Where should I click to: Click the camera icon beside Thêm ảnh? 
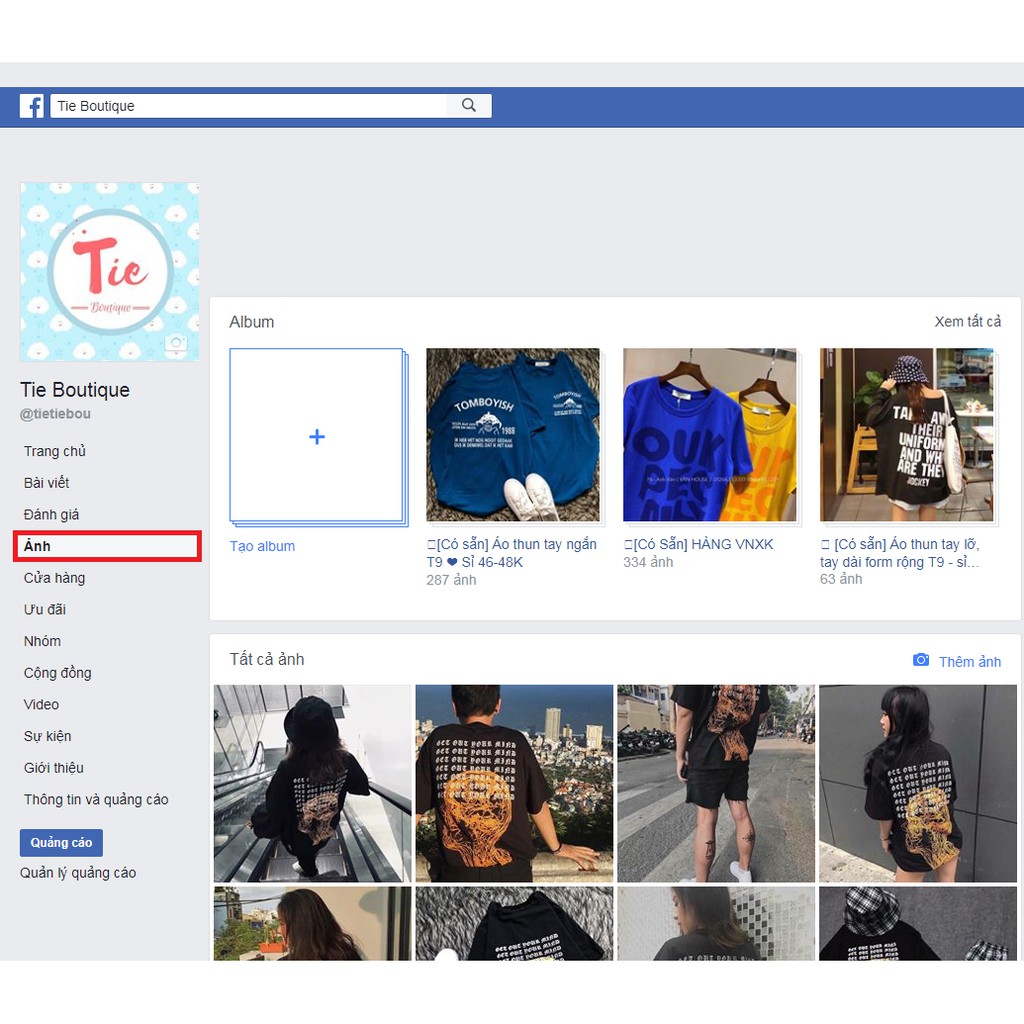(921, 661)
